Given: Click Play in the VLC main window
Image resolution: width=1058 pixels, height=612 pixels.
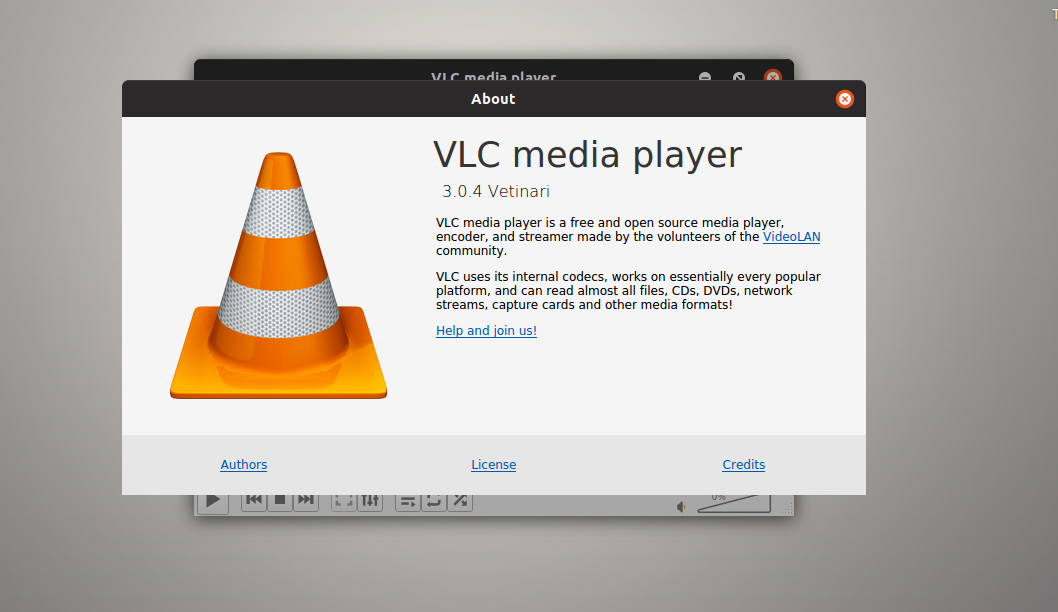Looking at the screenshot, I should coord(213,503).
